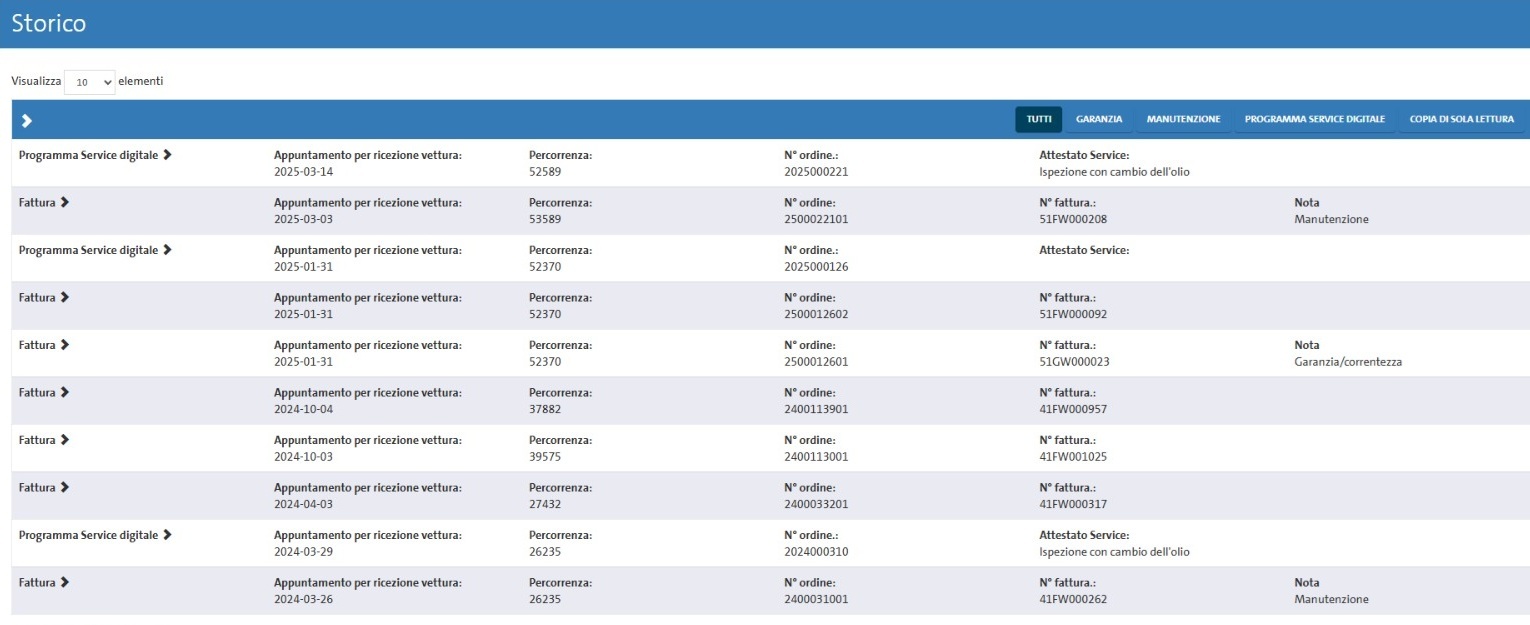Click order number 2400113001
1530x625 pixels.
tap(816, 457)
